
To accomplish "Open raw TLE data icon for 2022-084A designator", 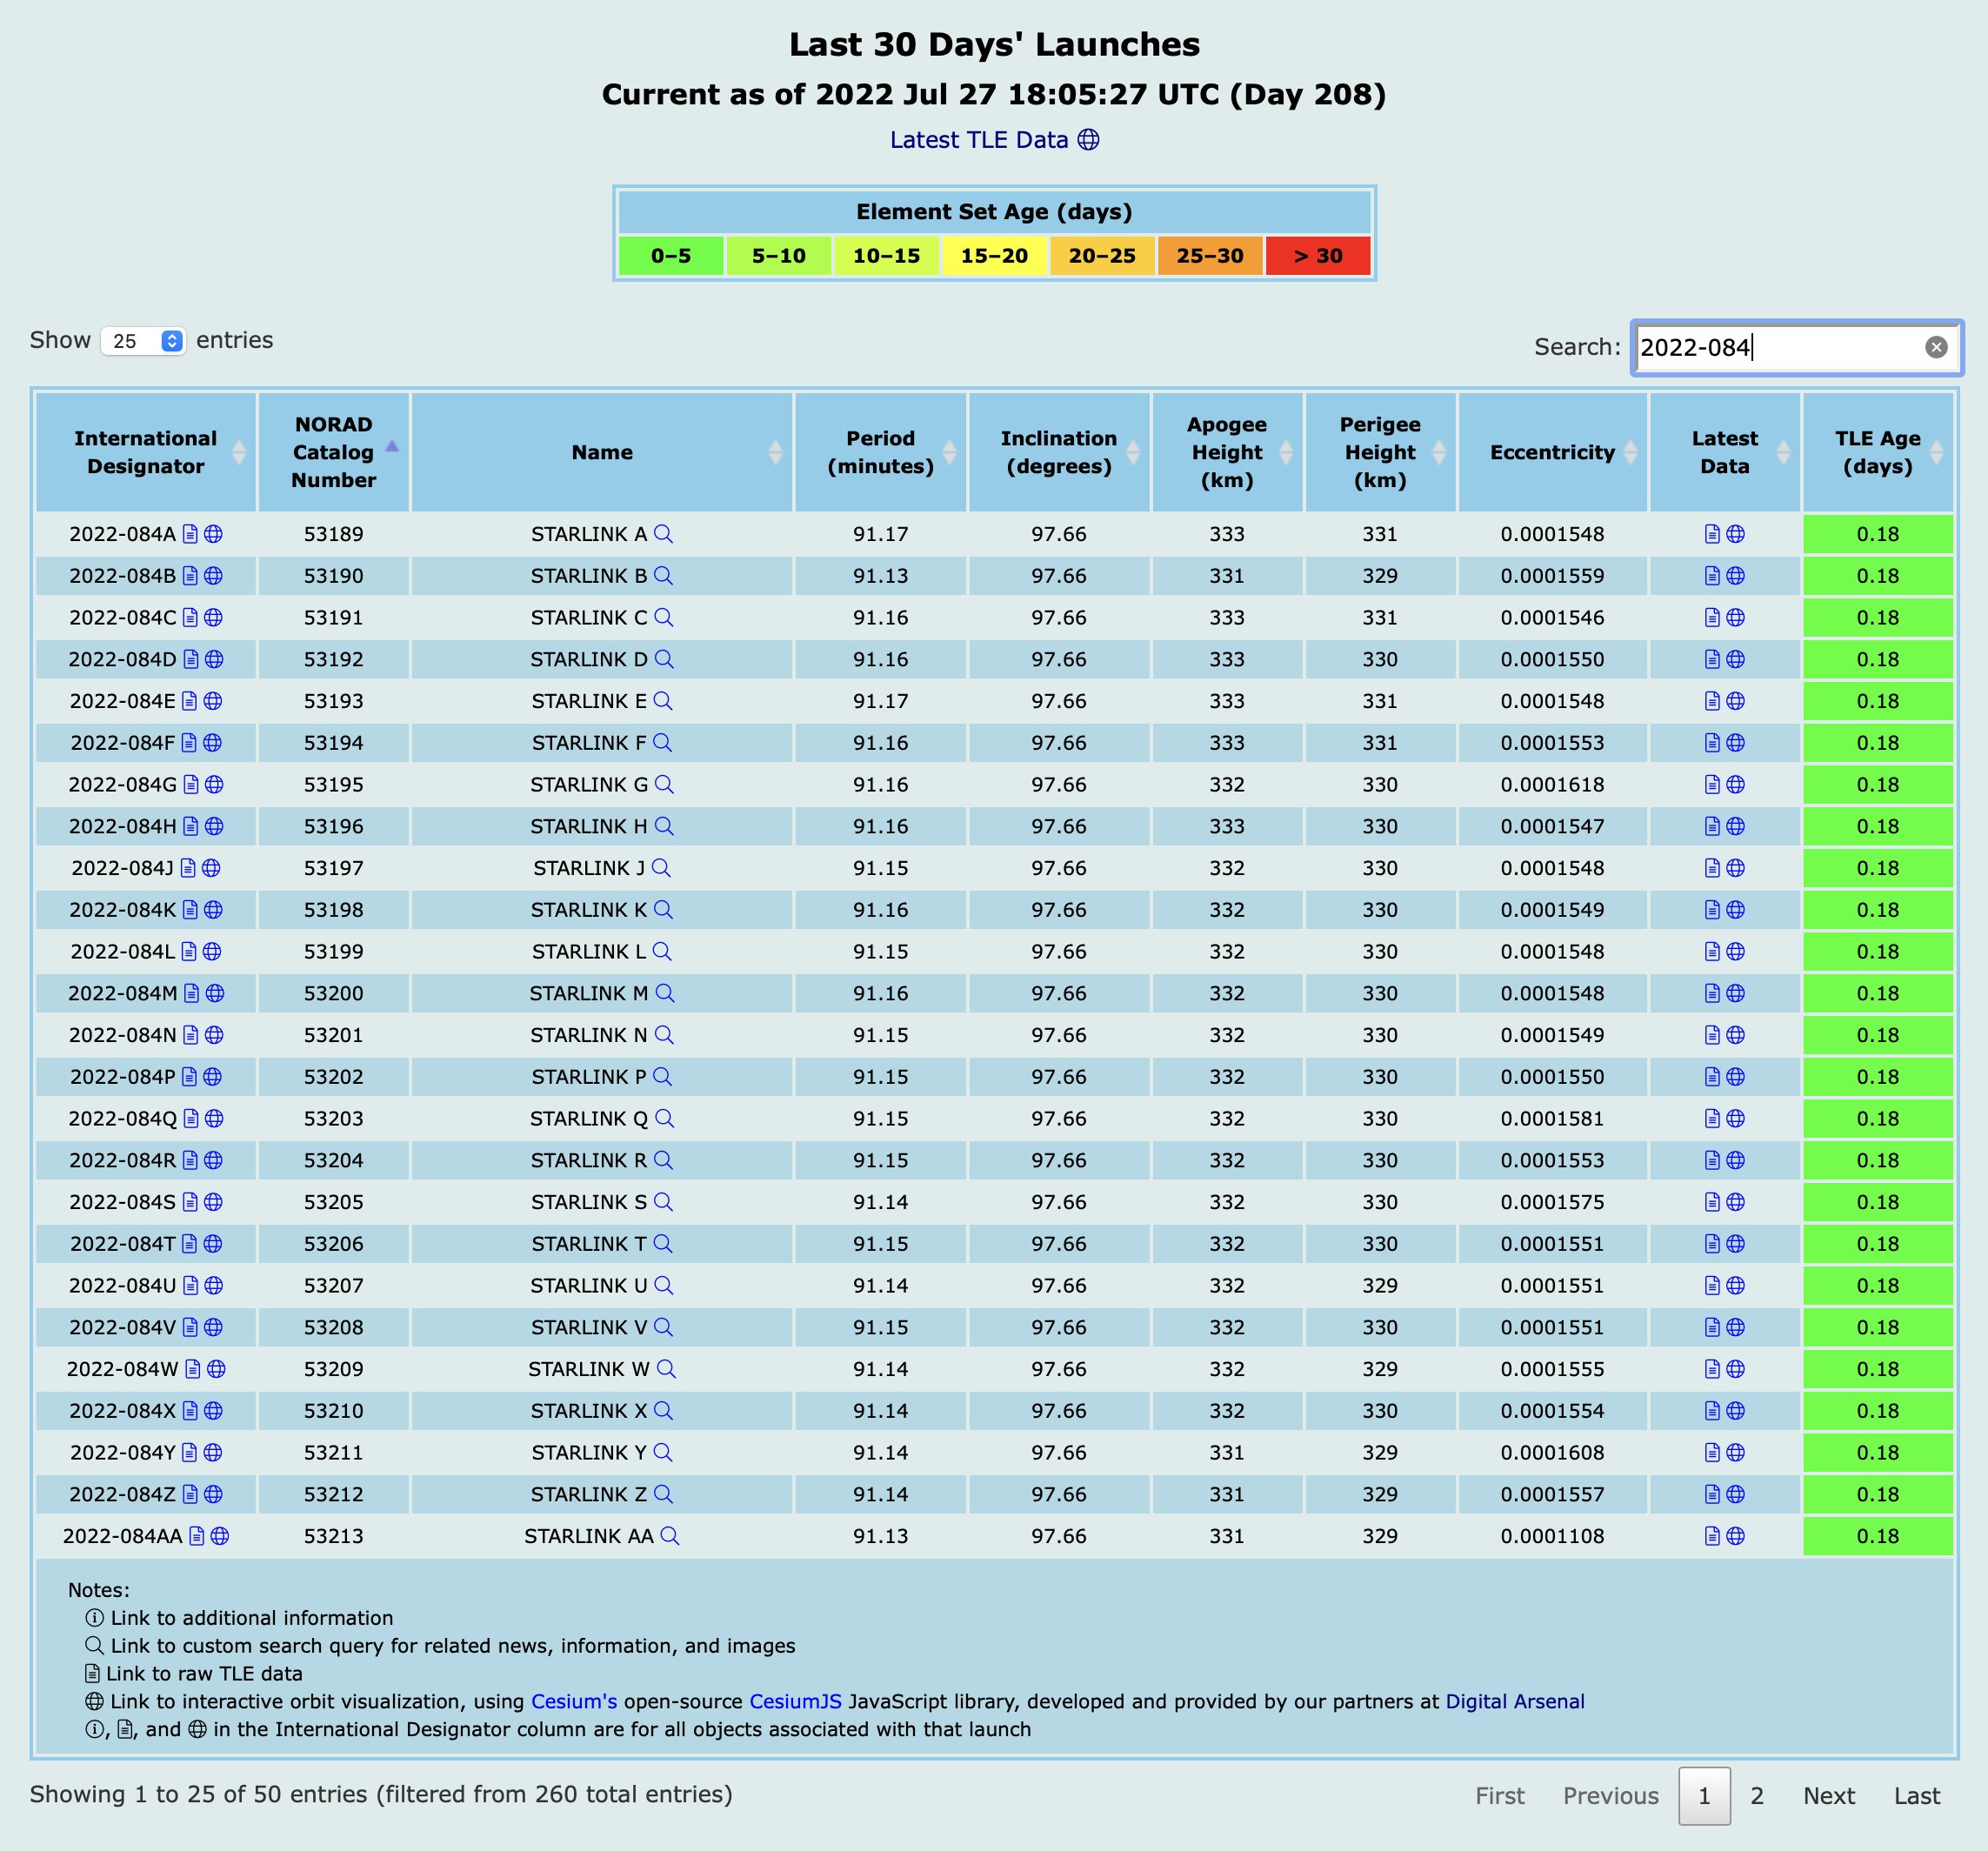I will tap(190, 534).
